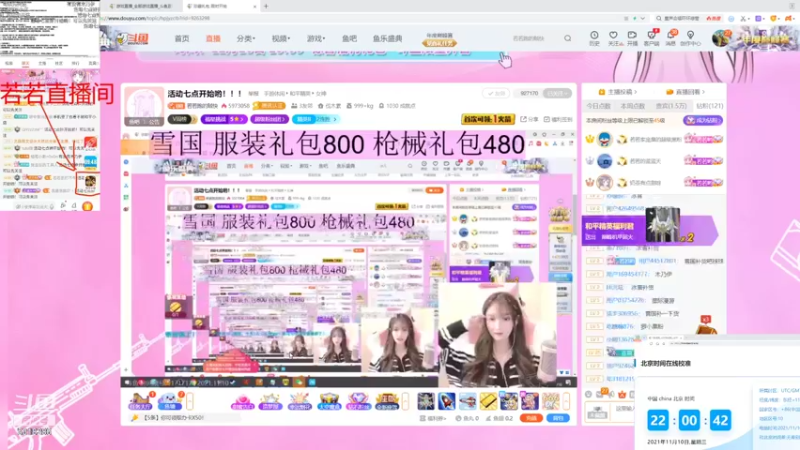Send the yellow ticket gift

coord(488,402)
